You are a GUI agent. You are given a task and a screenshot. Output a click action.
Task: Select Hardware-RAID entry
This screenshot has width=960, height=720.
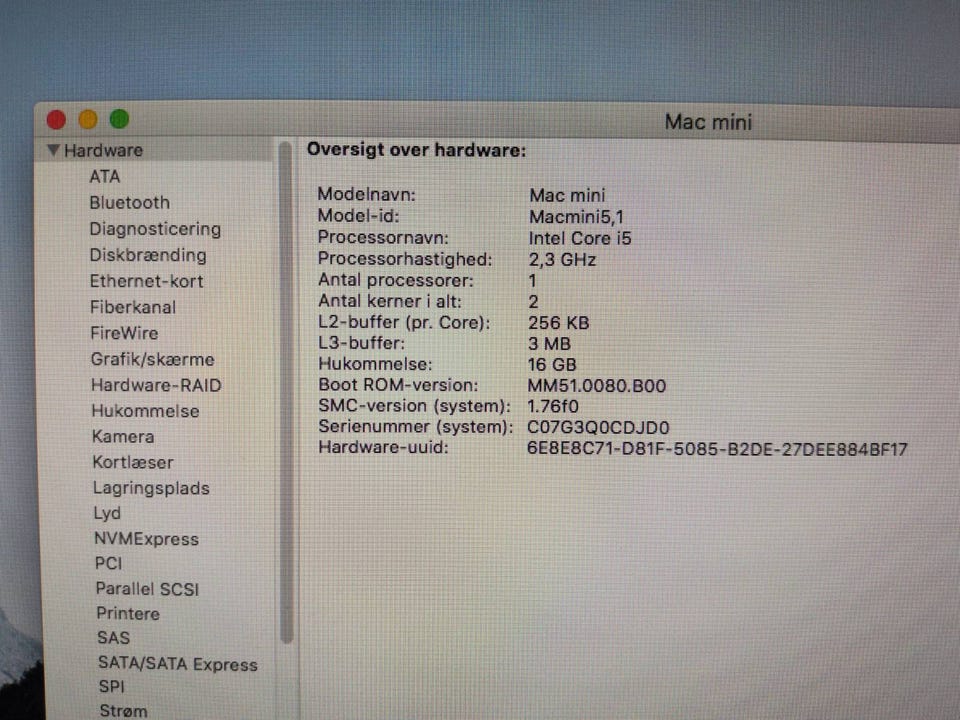pyautogui.click(x=156, y=385)
